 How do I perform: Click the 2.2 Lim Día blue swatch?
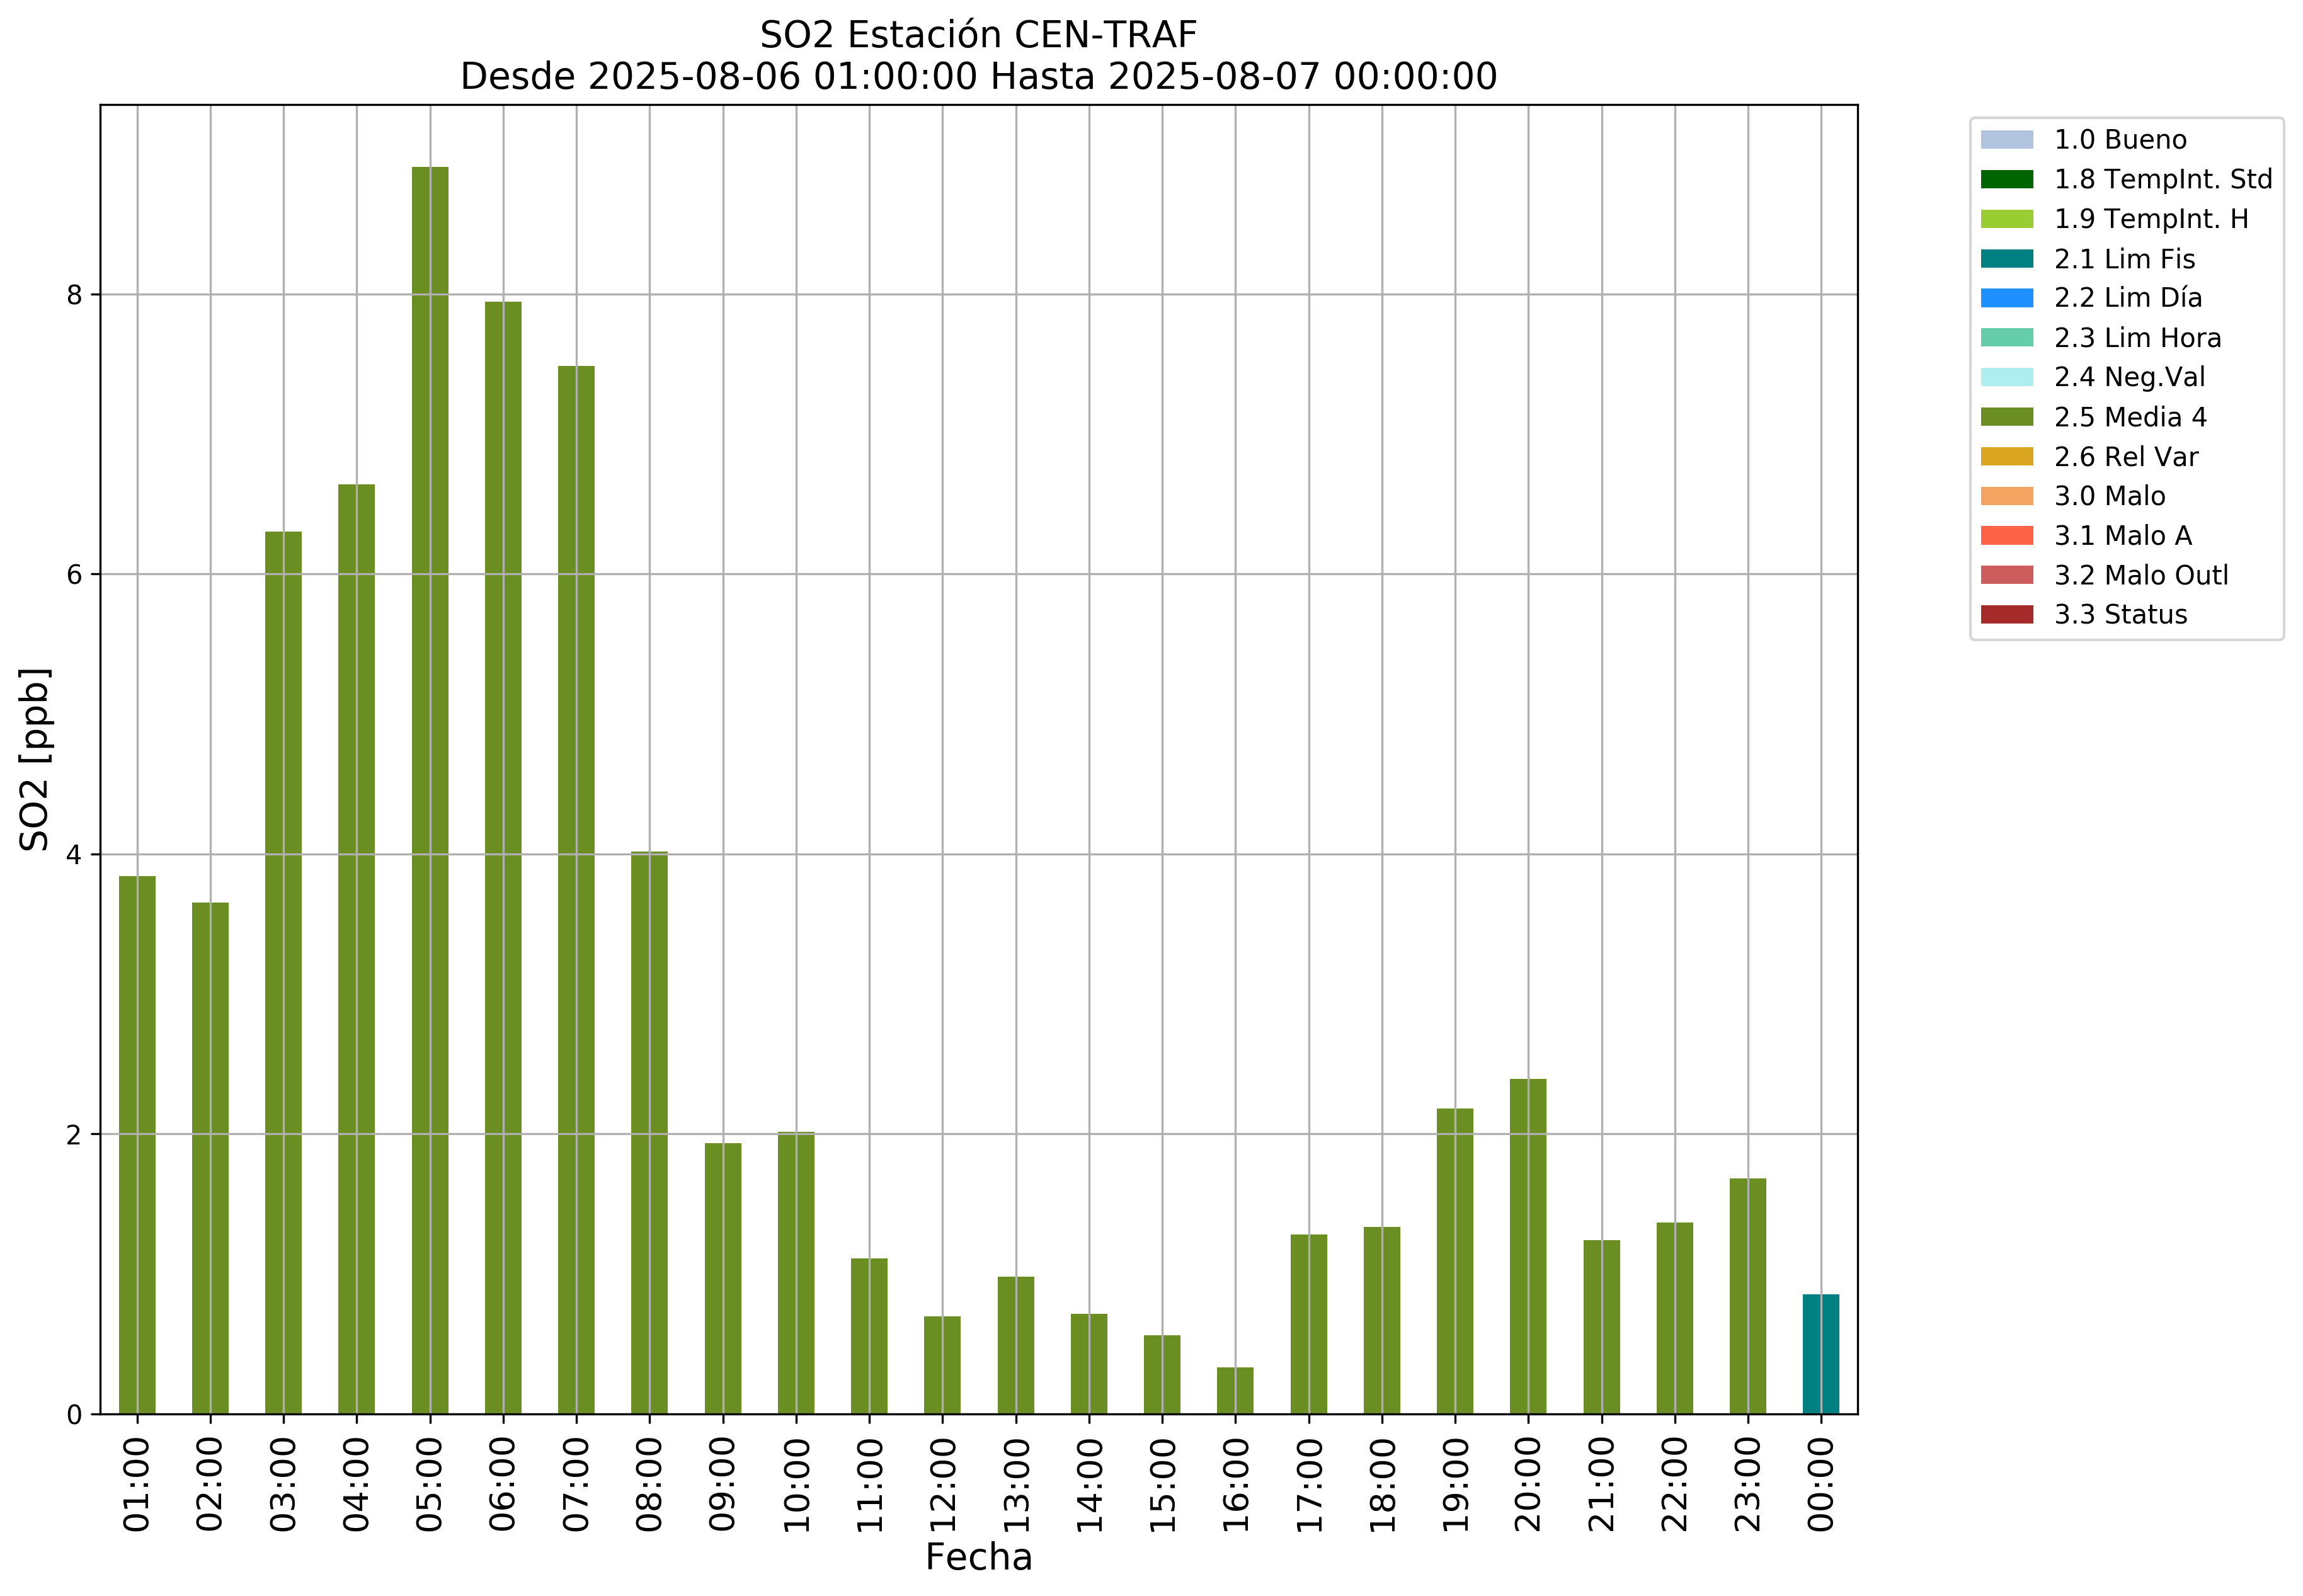[x=2006, y=298]
